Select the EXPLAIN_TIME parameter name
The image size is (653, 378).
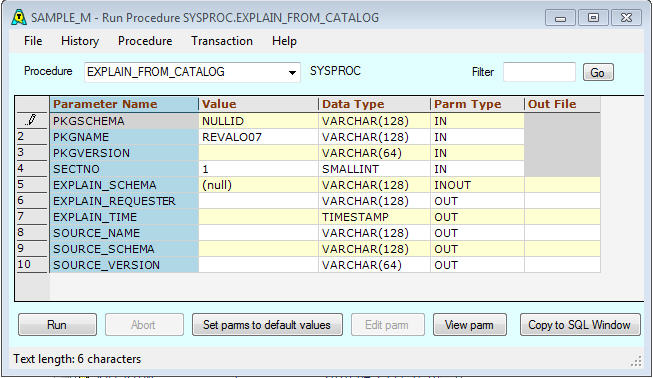pyautogui.click(x=124, y=217)
